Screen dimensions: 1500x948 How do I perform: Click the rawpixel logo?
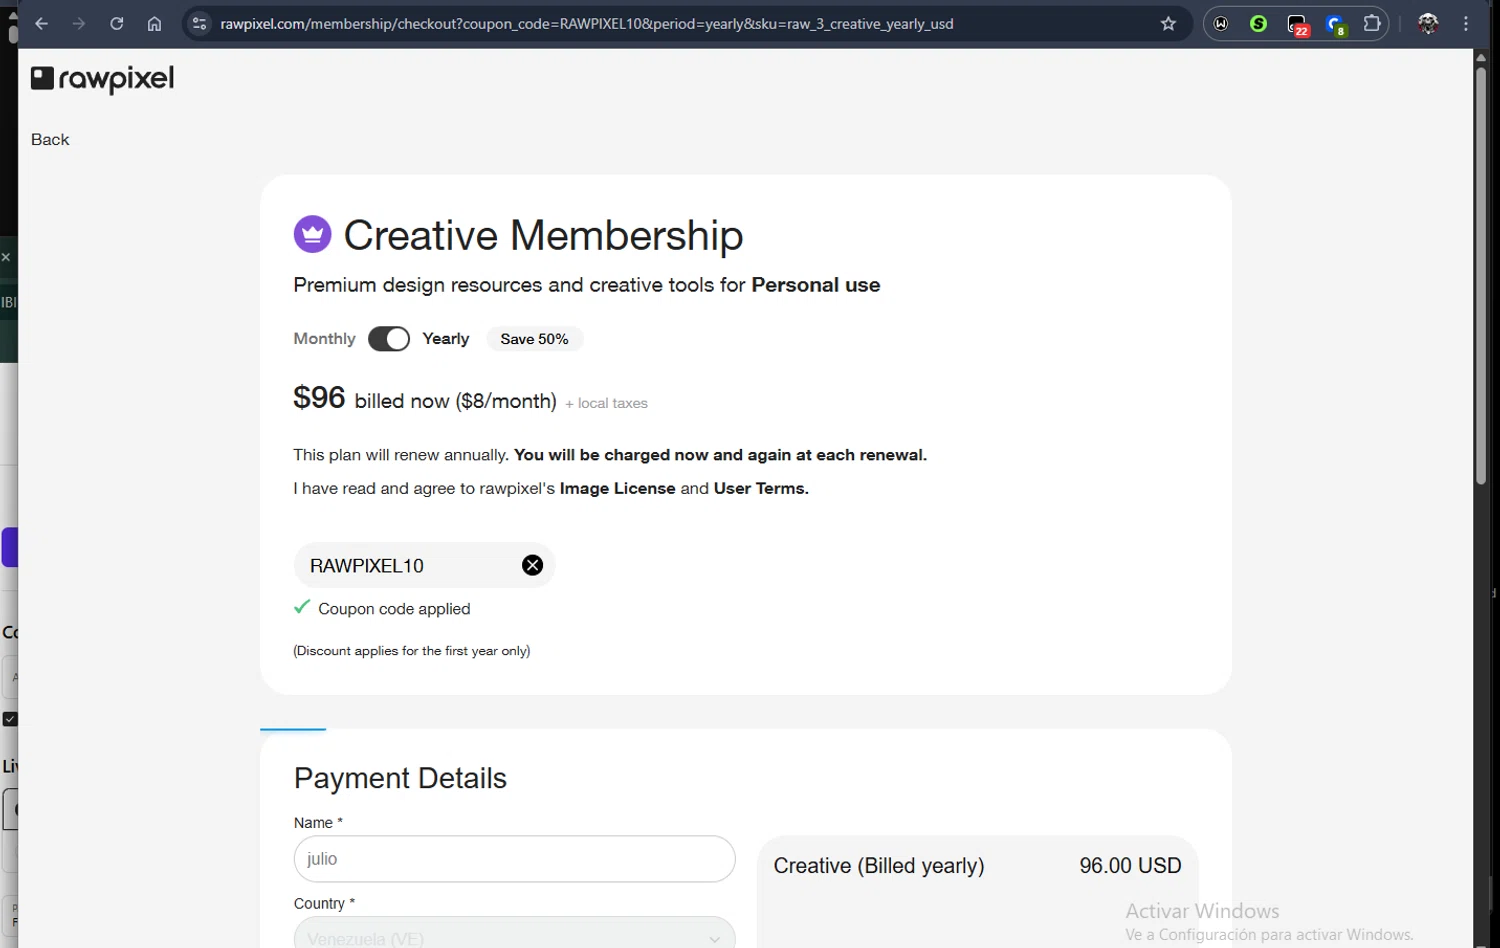(102, 79)
